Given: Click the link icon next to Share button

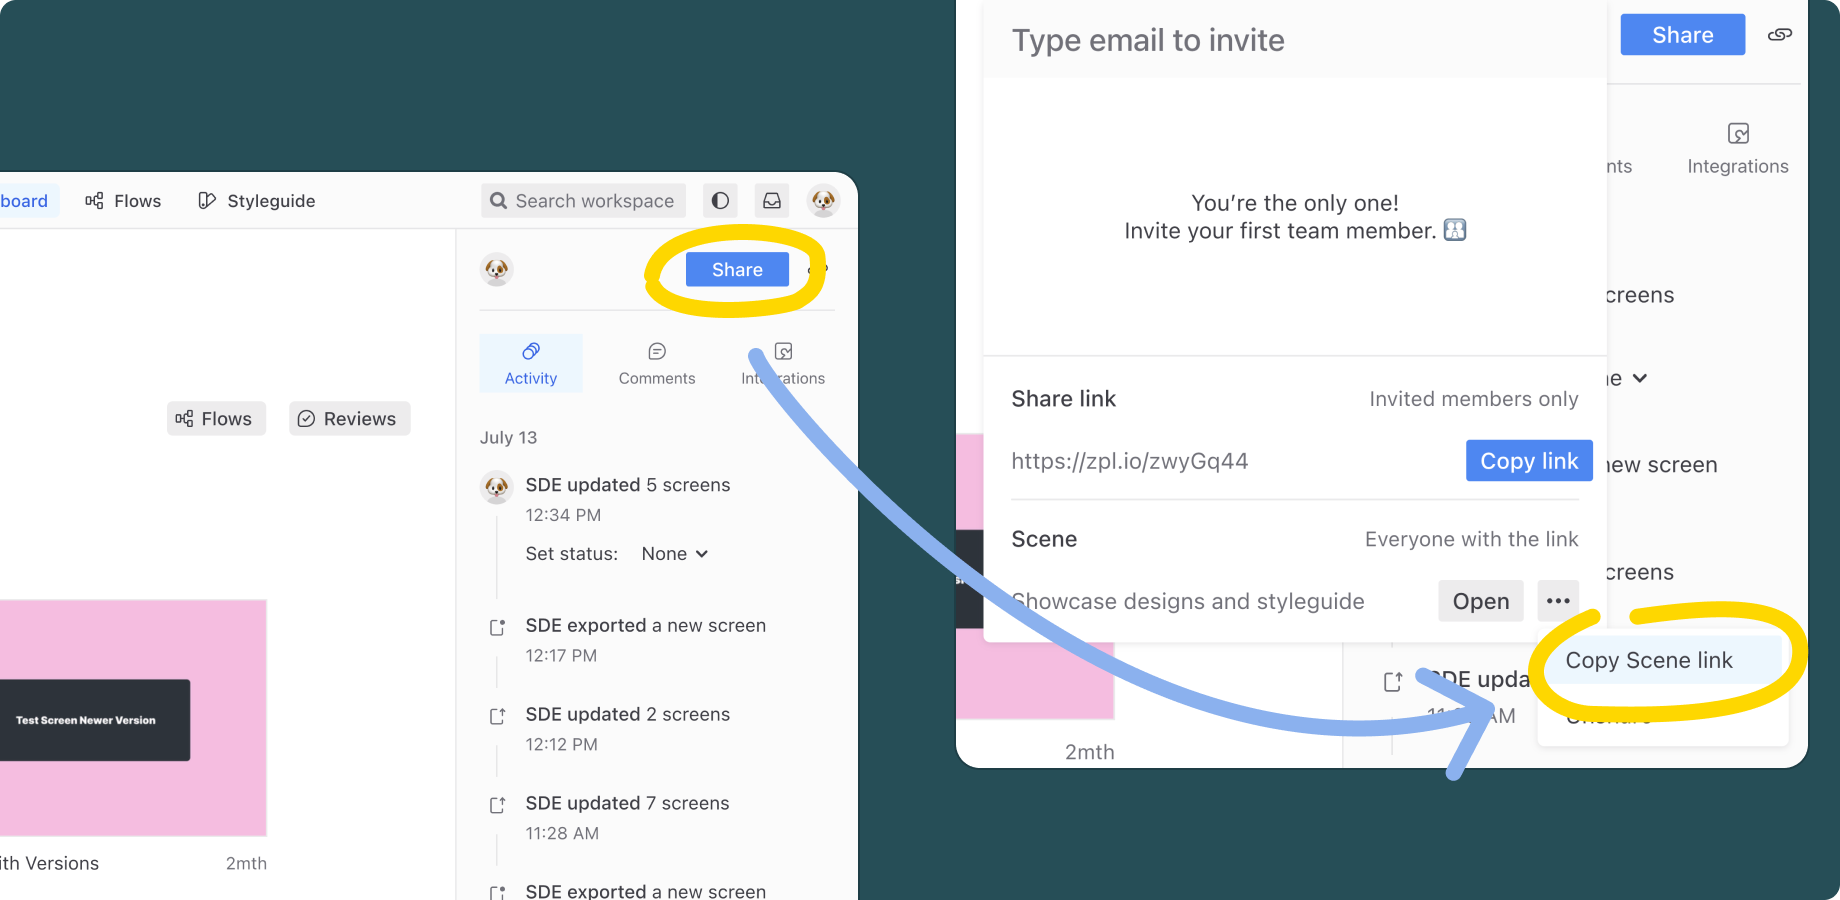Looking at the screenshot, I should tap(1780, 35).
